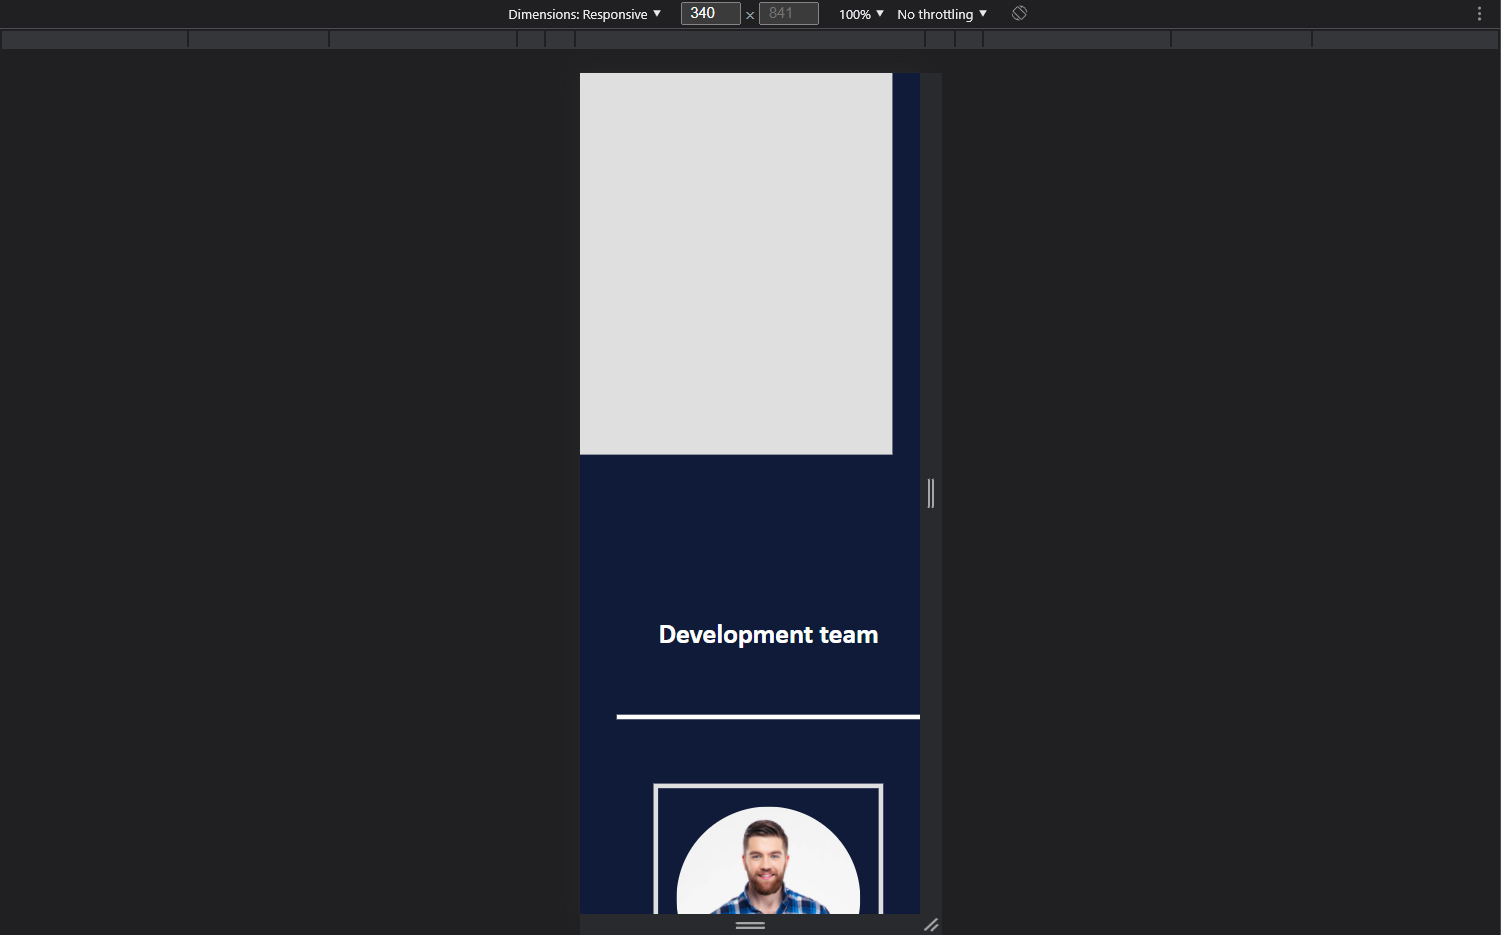Viewport: 1501px width, 935px height.
Task: Click the right-edge viewport width handle
Action: [931, 493]
